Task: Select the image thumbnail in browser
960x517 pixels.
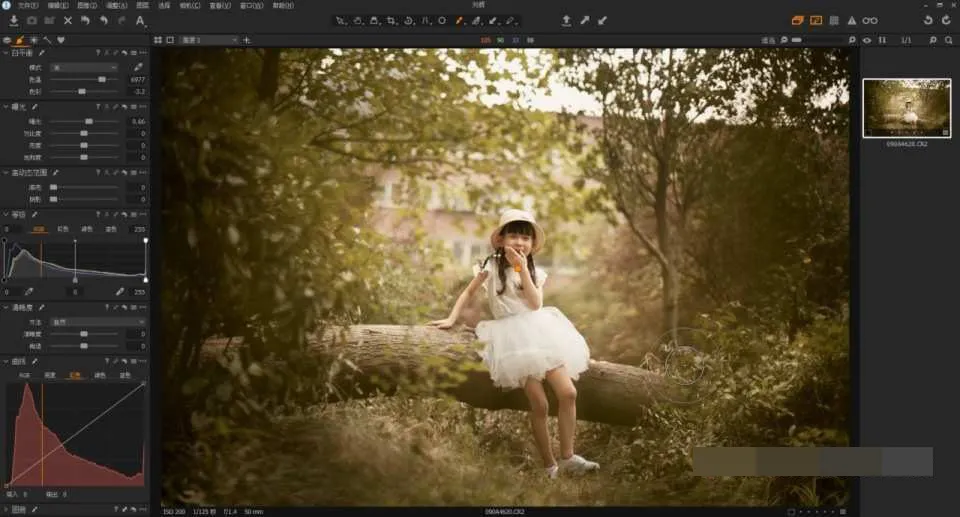Action: pyautogui.click(x=907, y=108)
